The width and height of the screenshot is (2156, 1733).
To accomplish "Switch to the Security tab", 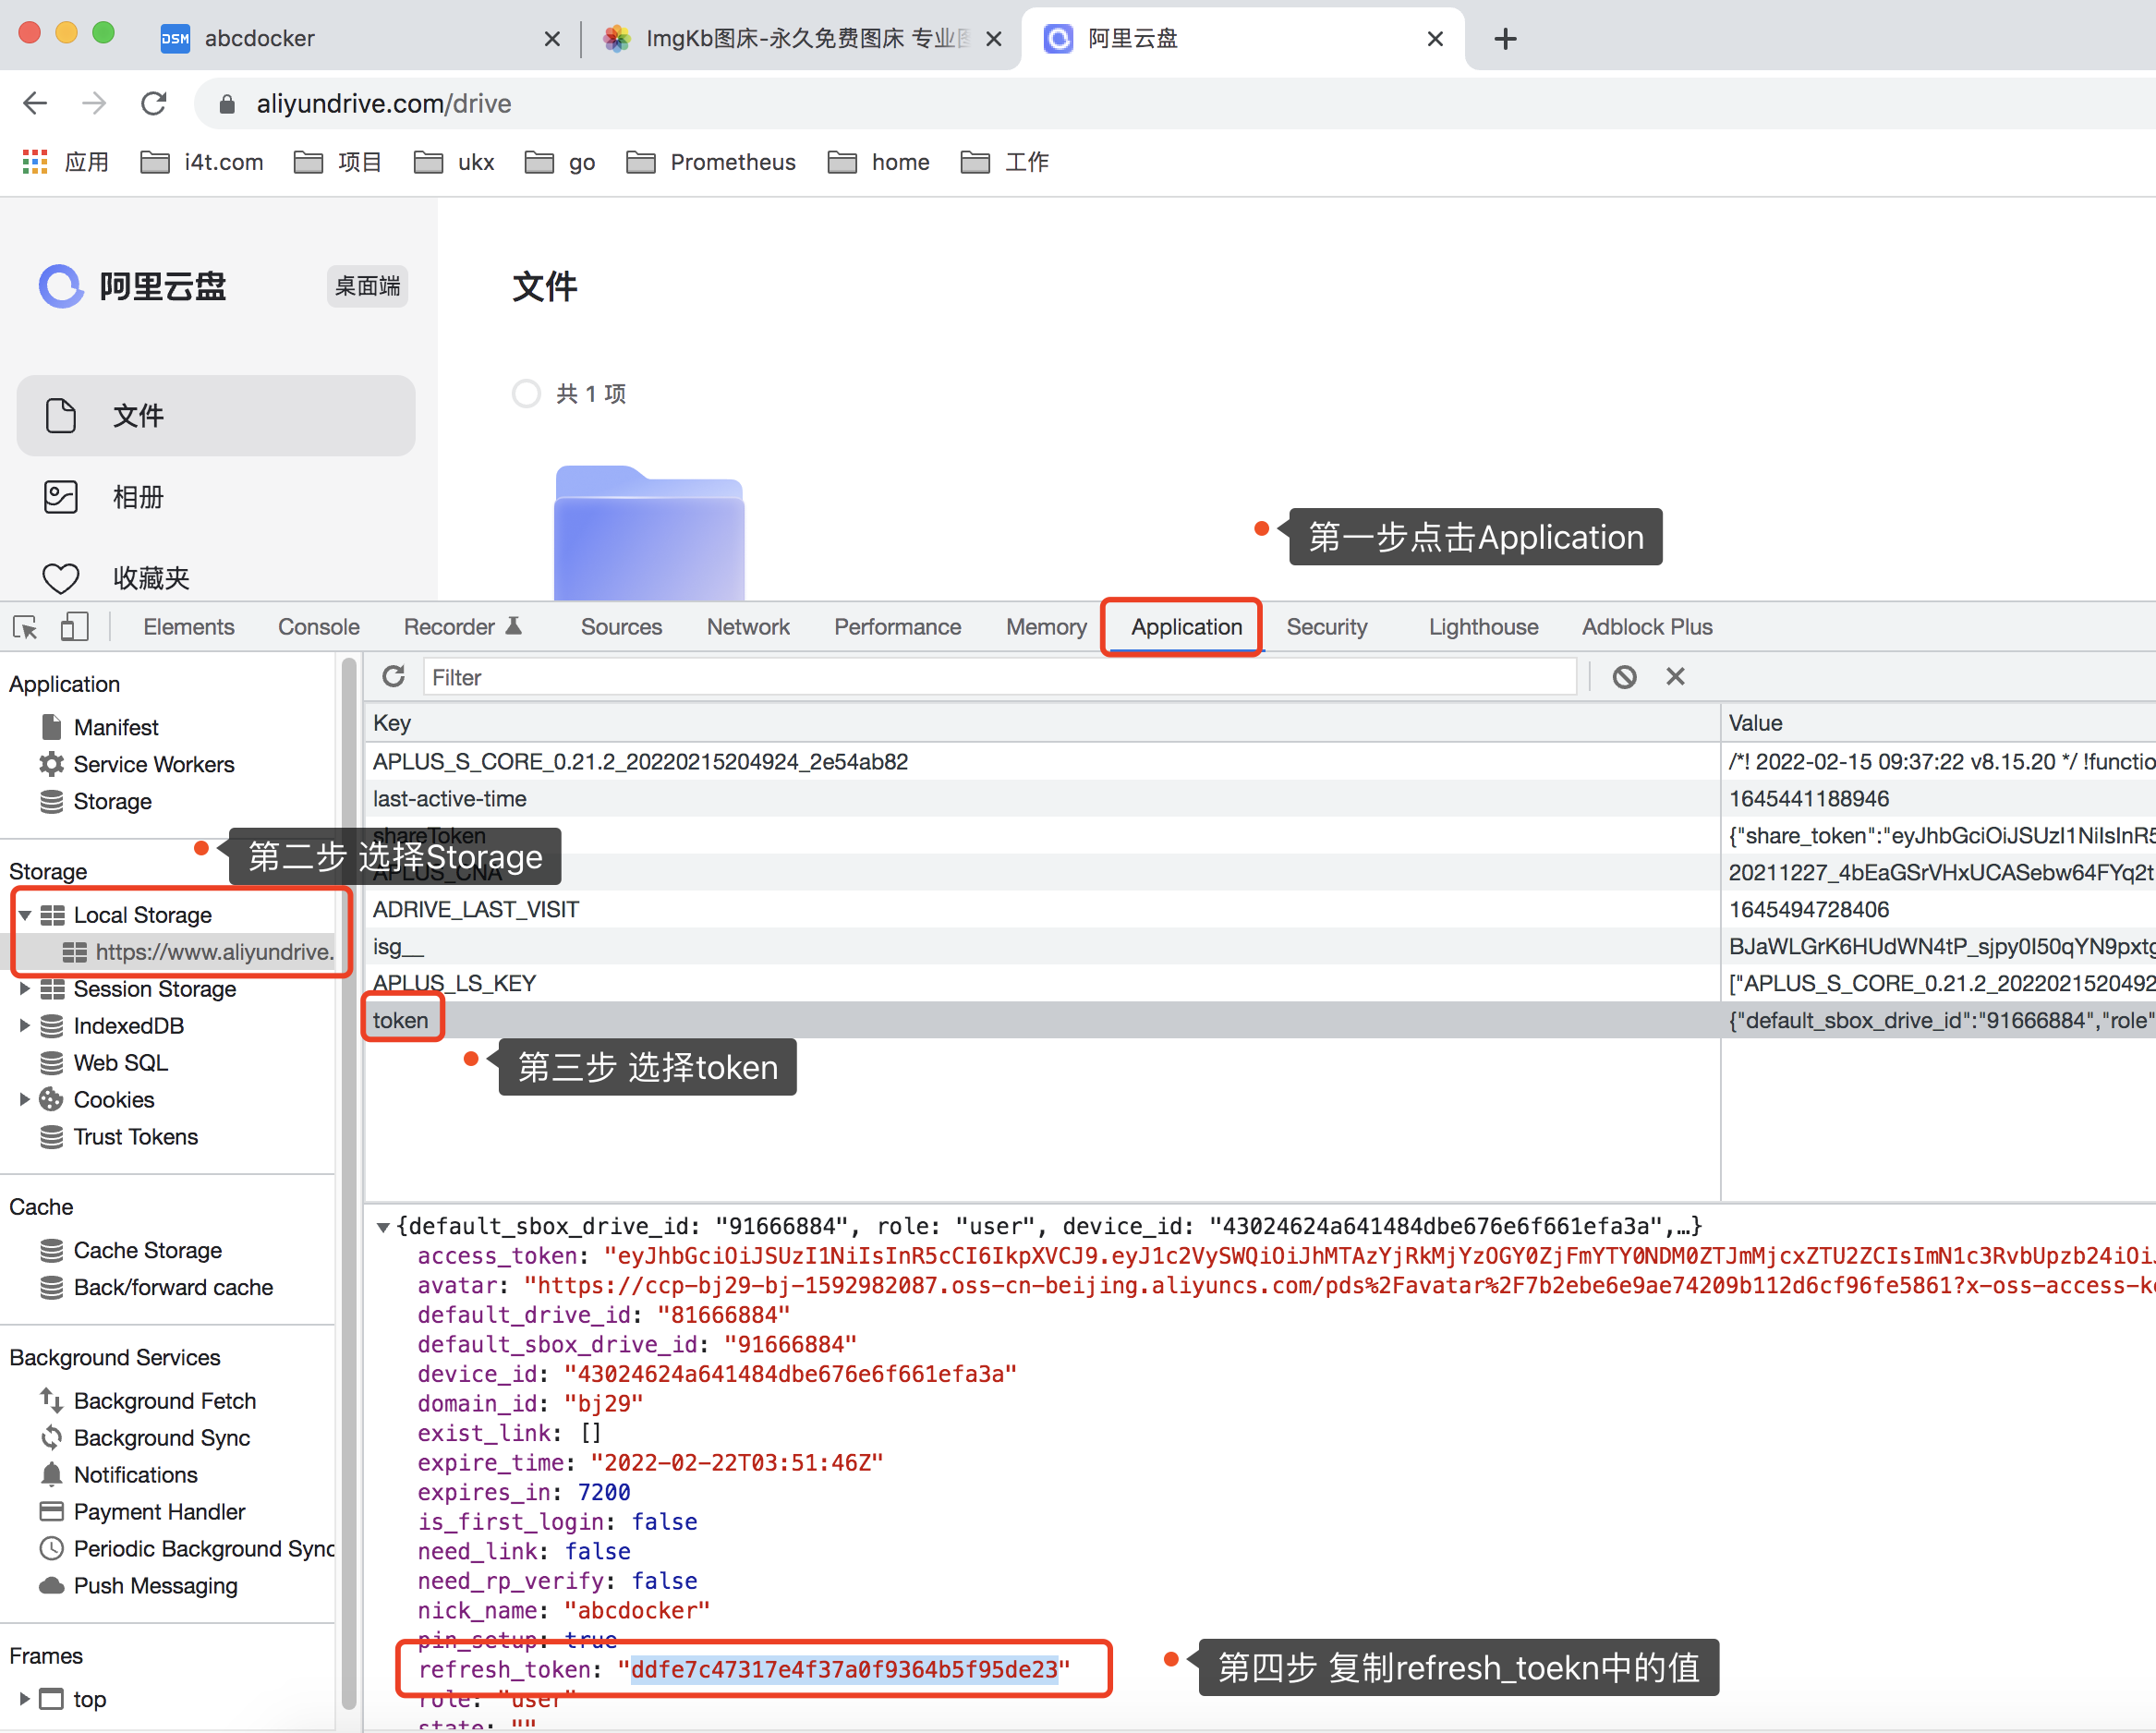I will [x=1326, y=627].
